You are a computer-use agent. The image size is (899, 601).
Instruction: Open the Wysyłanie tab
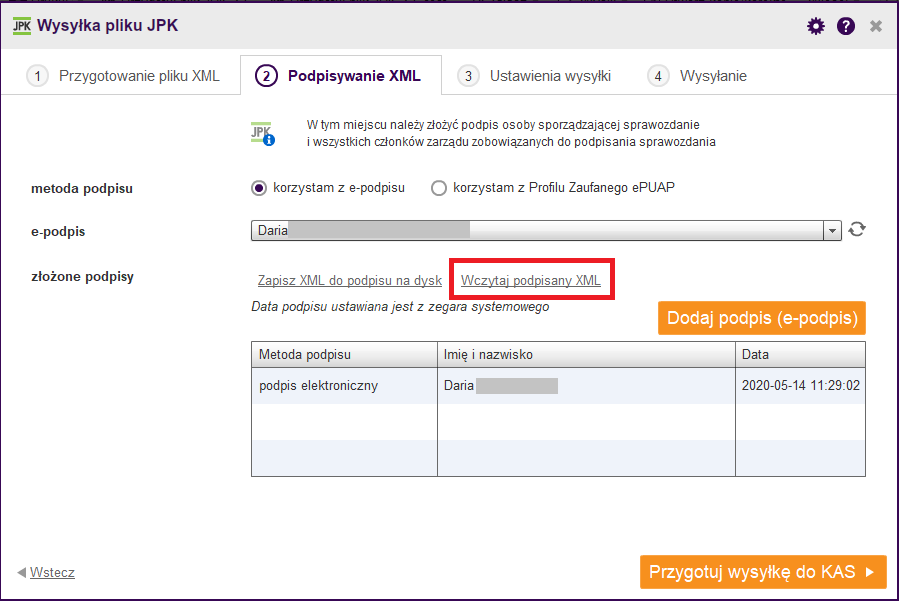pyautogui.click(x=697, y=76)
